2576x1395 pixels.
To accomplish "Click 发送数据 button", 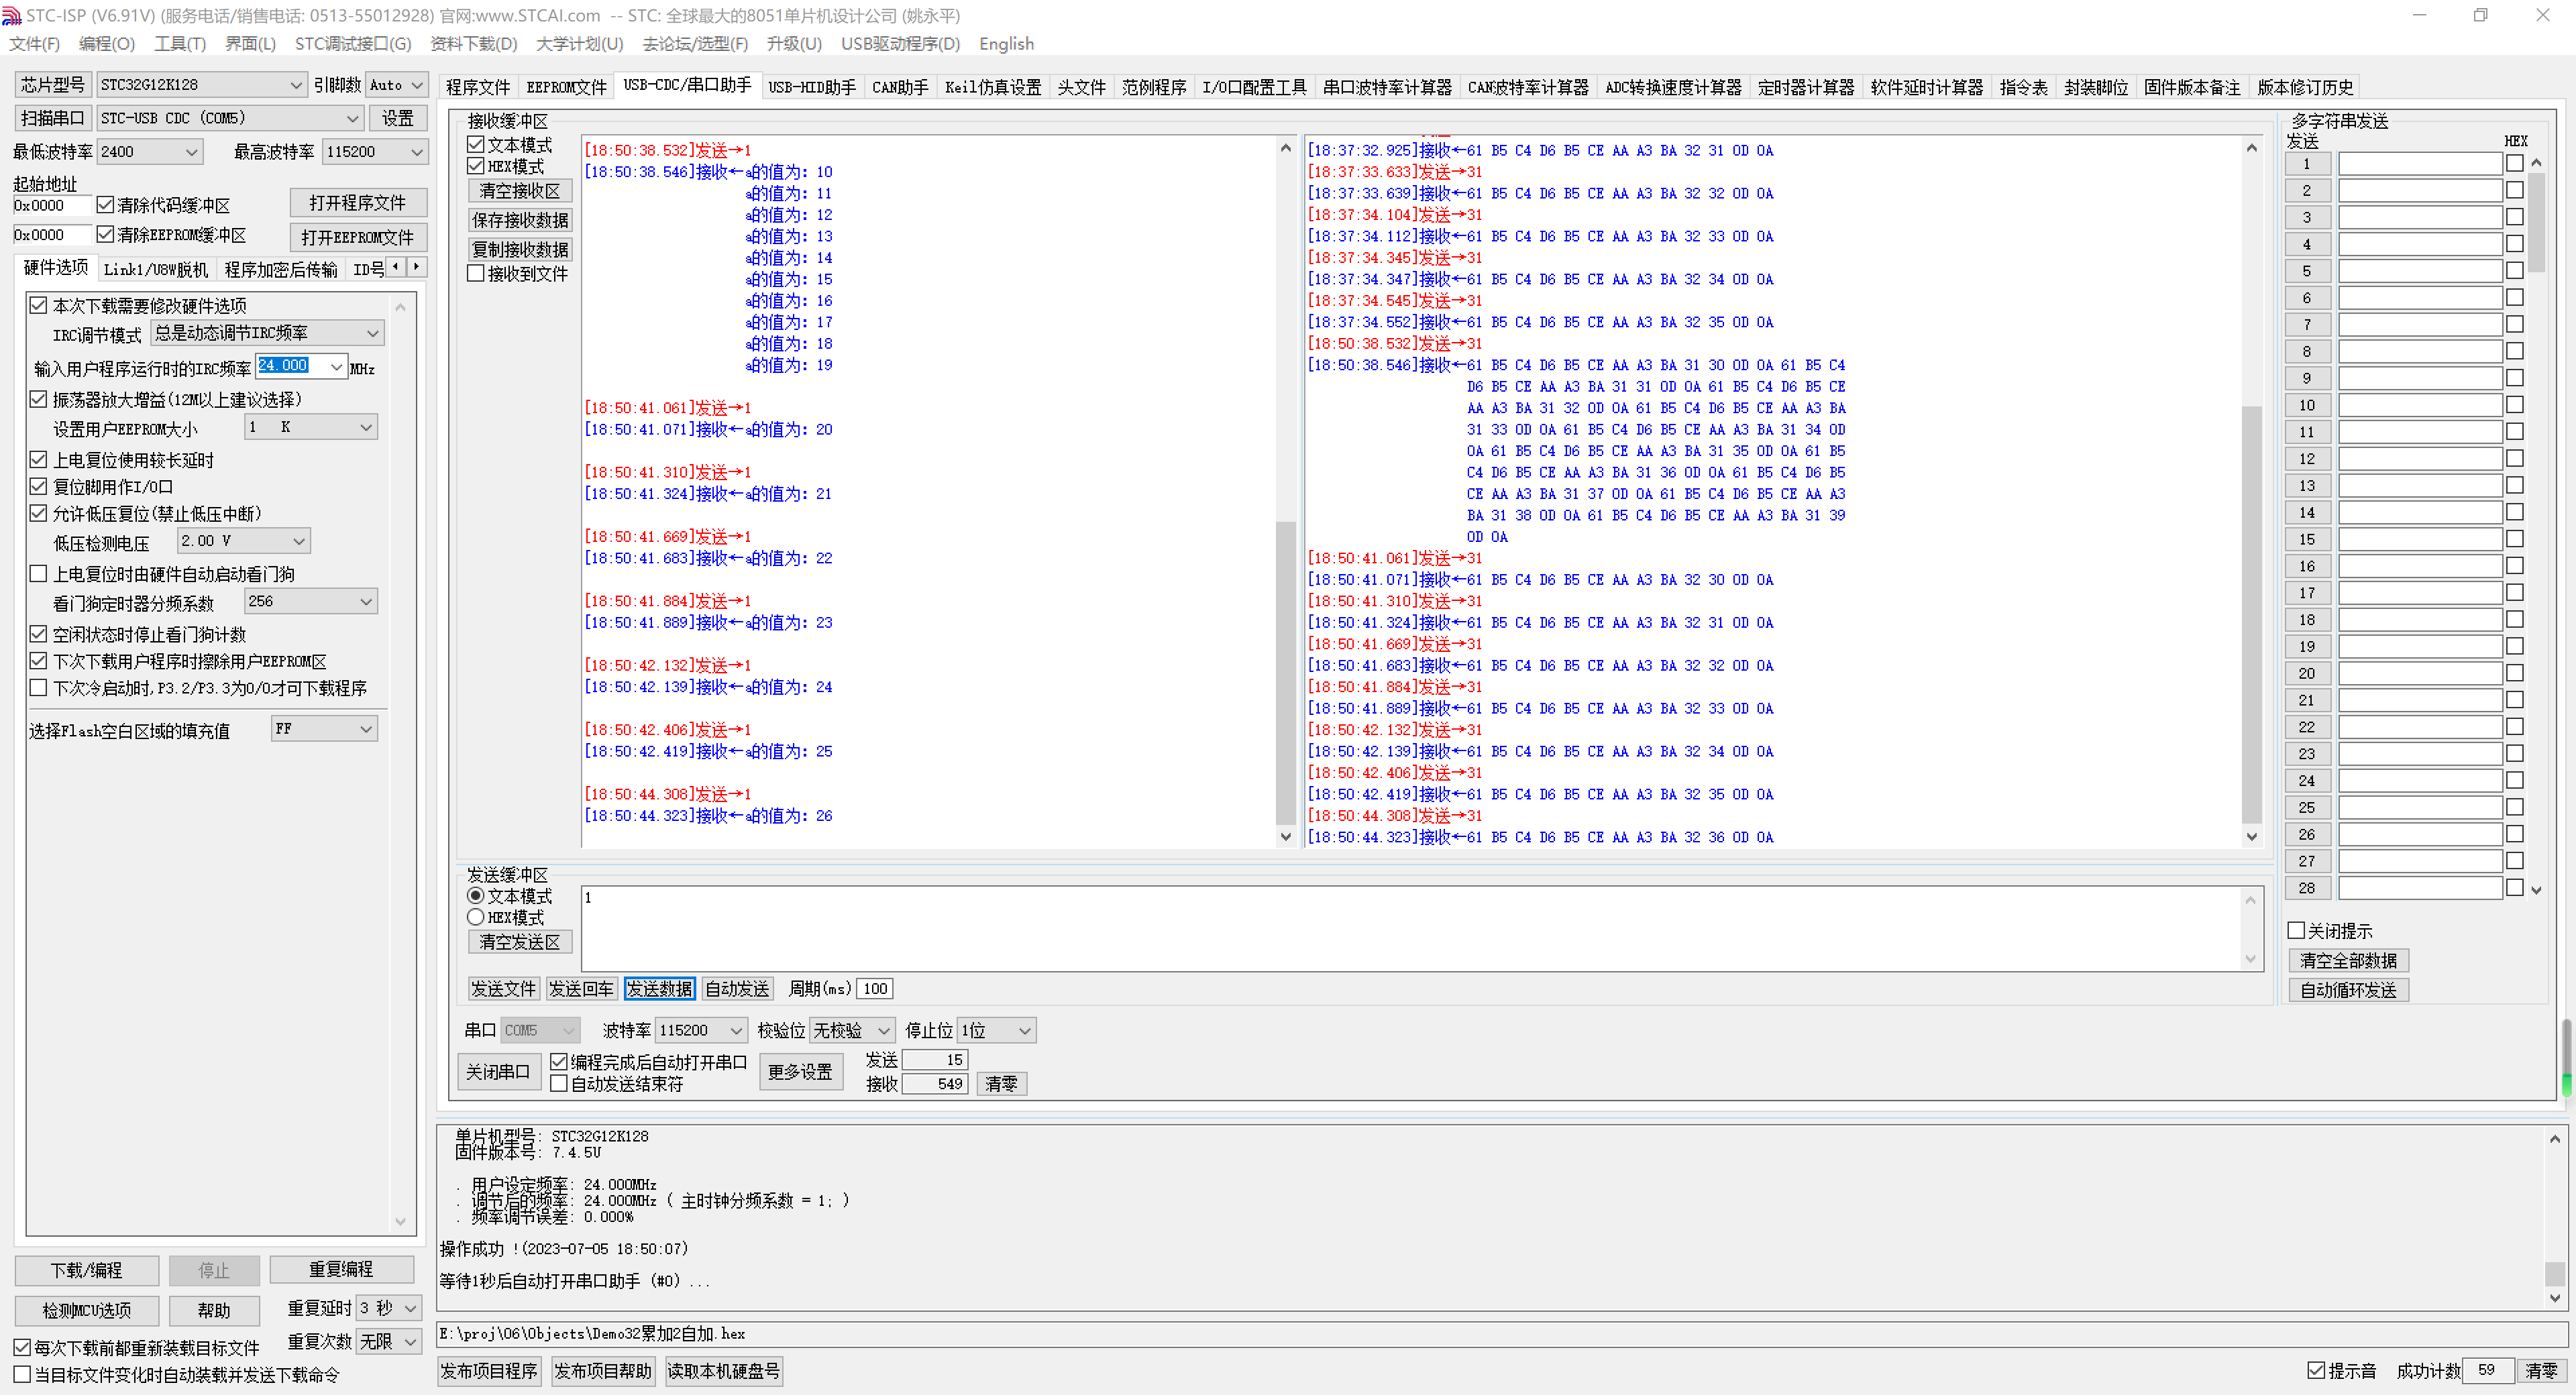I will [659, 988].
